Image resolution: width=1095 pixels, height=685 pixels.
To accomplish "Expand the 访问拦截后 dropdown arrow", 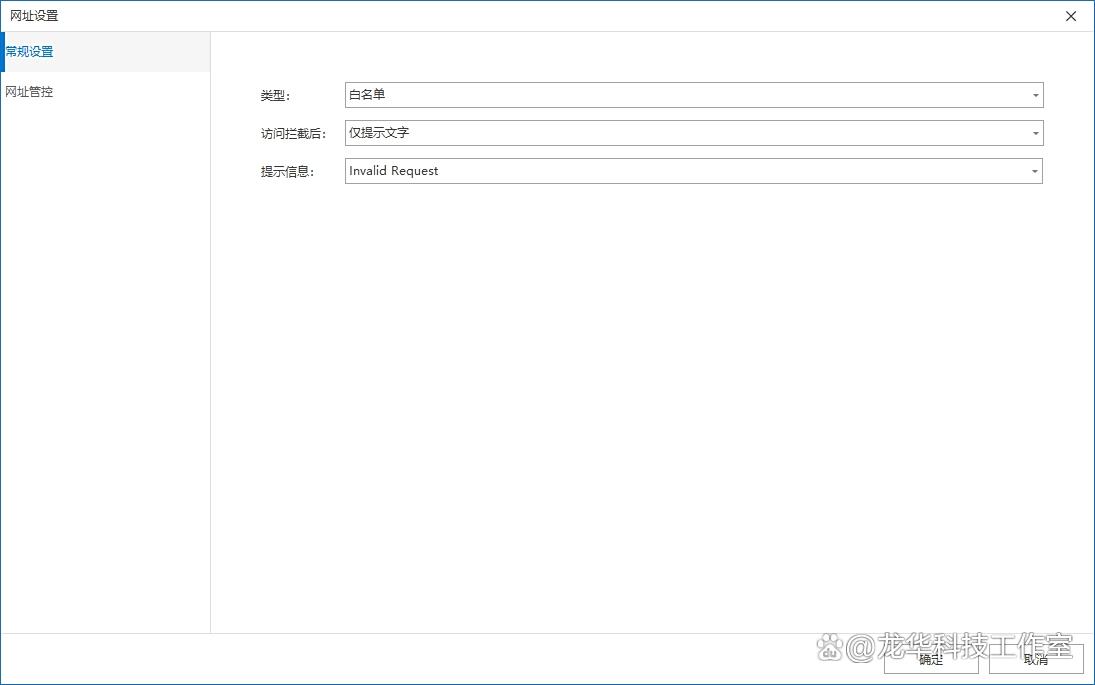I will coord(1036,133).
